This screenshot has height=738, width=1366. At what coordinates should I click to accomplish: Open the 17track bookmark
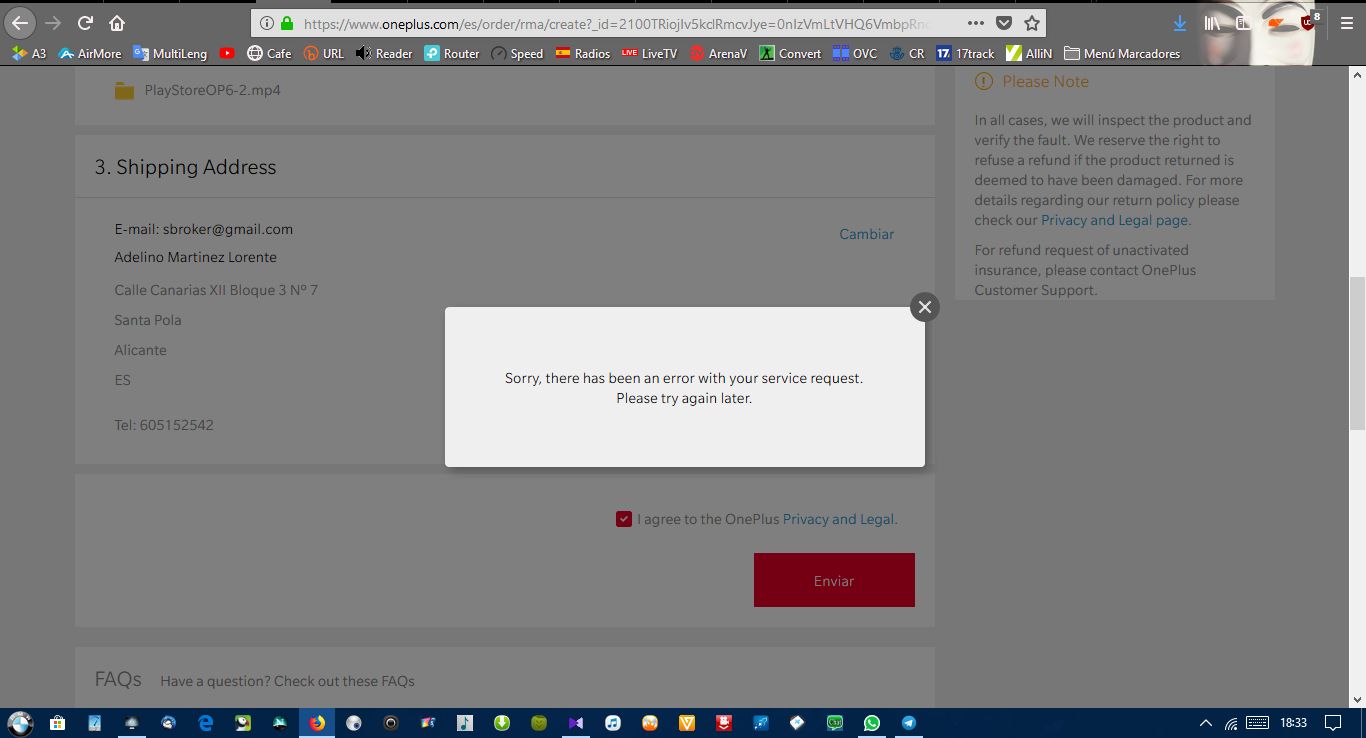(965, 53)
